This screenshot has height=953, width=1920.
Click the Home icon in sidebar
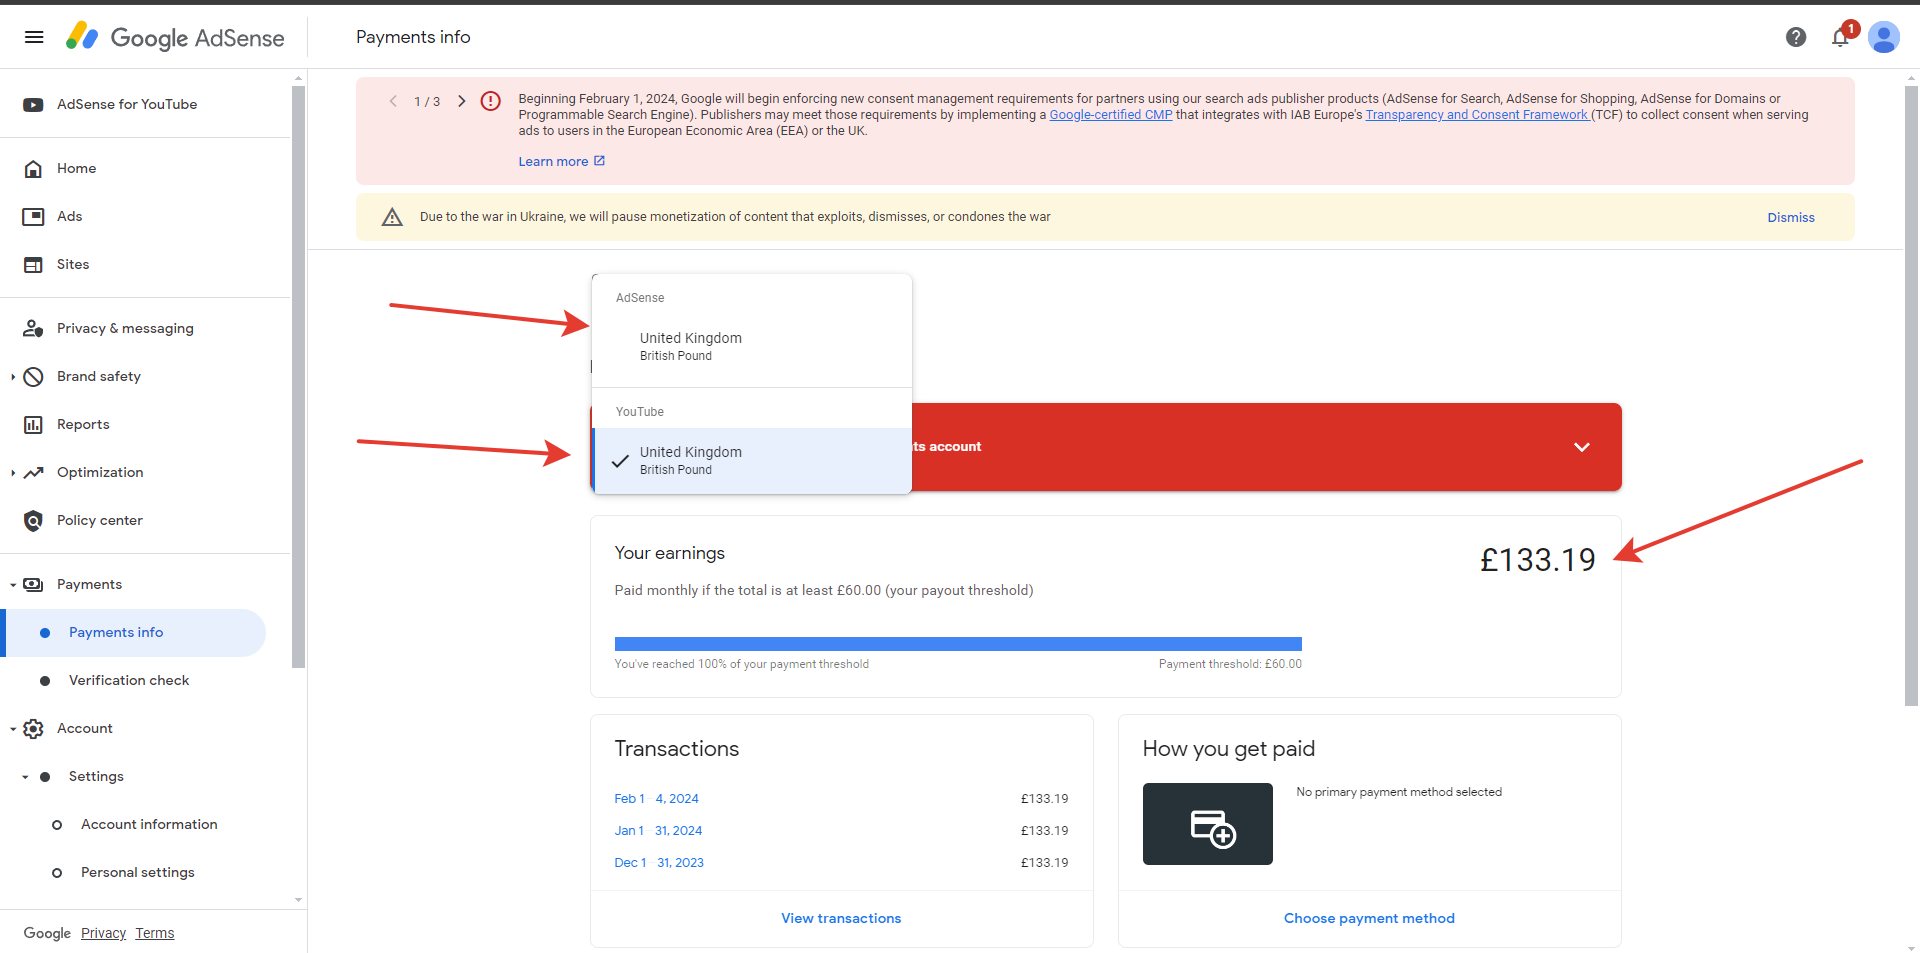point(33,169)
